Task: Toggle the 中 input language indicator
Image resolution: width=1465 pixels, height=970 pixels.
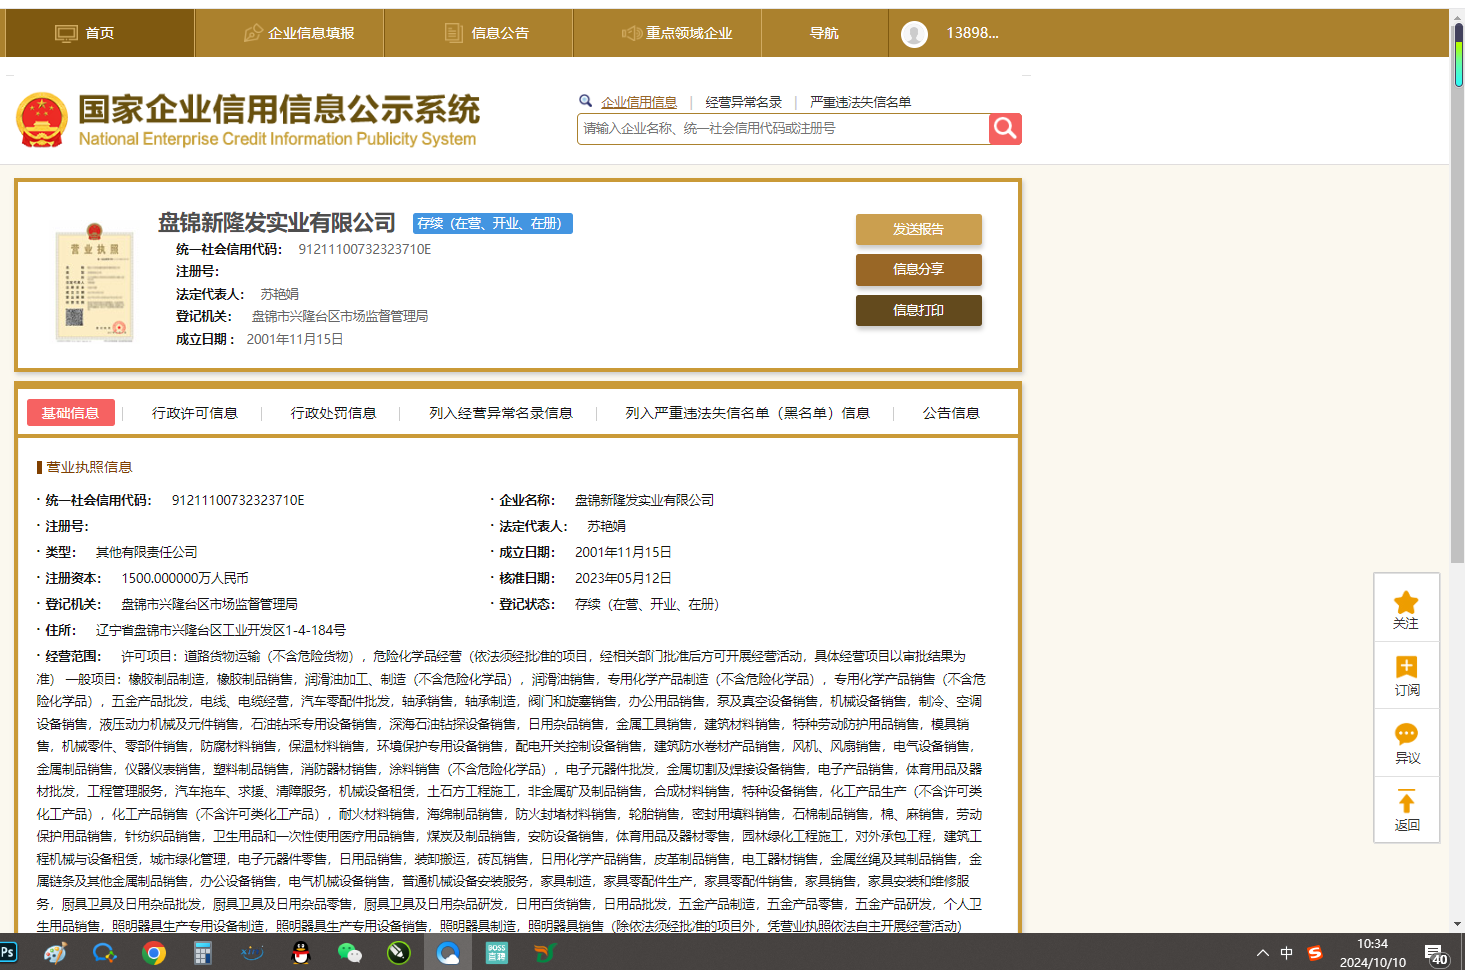Action: pyautogui.click(x=1287, y=953)
